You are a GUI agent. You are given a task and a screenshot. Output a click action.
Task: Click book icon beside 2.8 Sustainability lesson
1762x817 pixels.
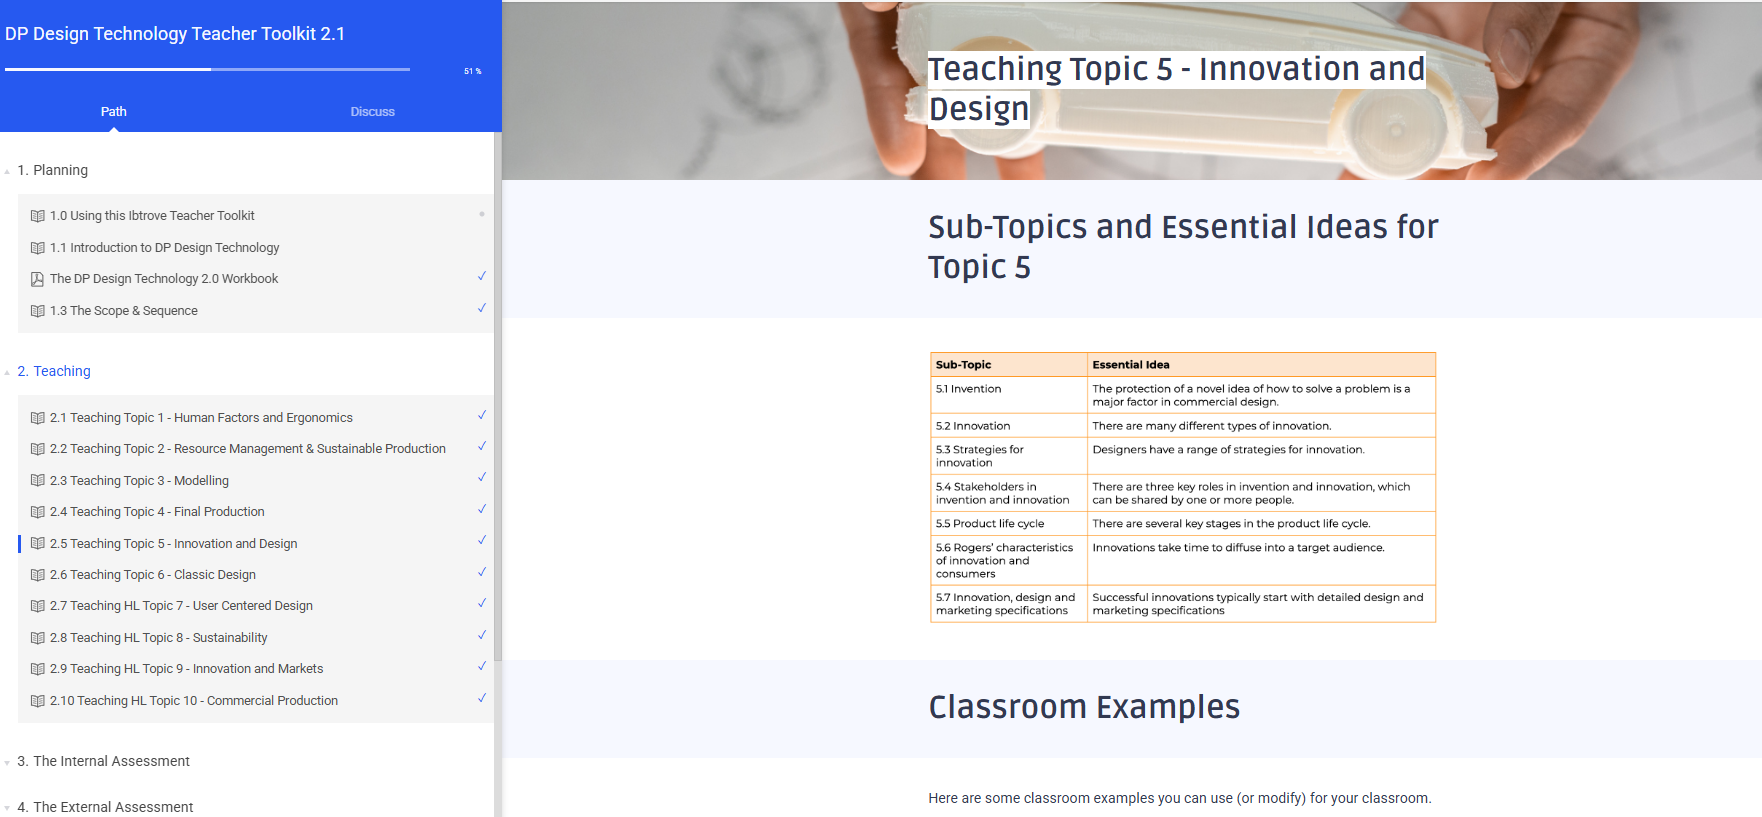point(38,638)
